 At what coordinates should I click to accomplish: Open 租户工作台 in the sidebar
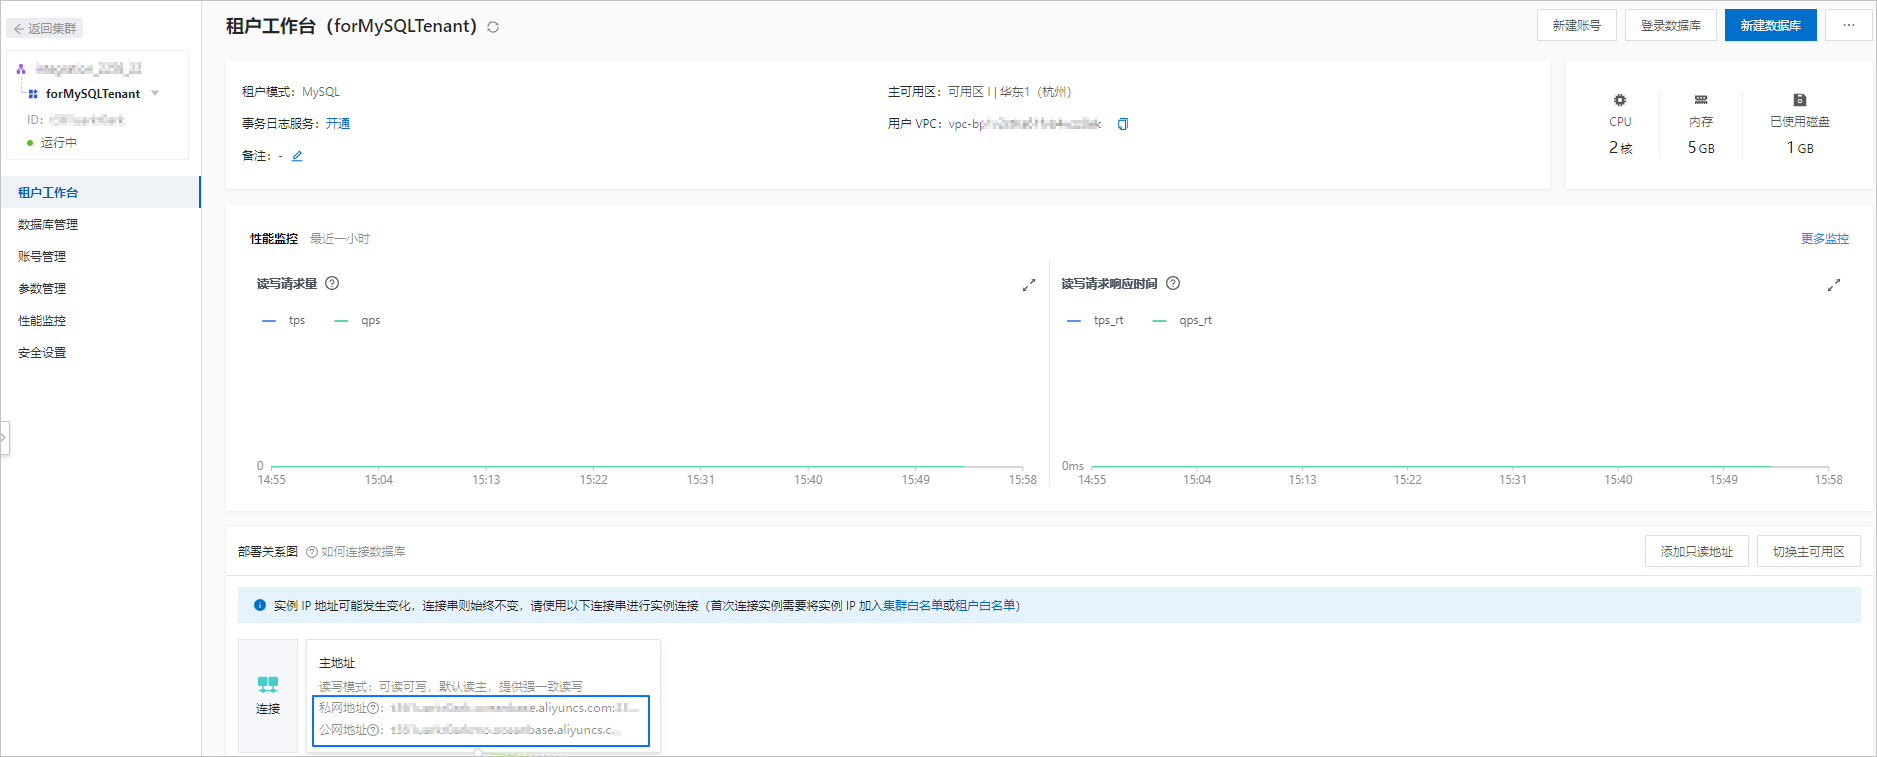[x=100, y=192]
